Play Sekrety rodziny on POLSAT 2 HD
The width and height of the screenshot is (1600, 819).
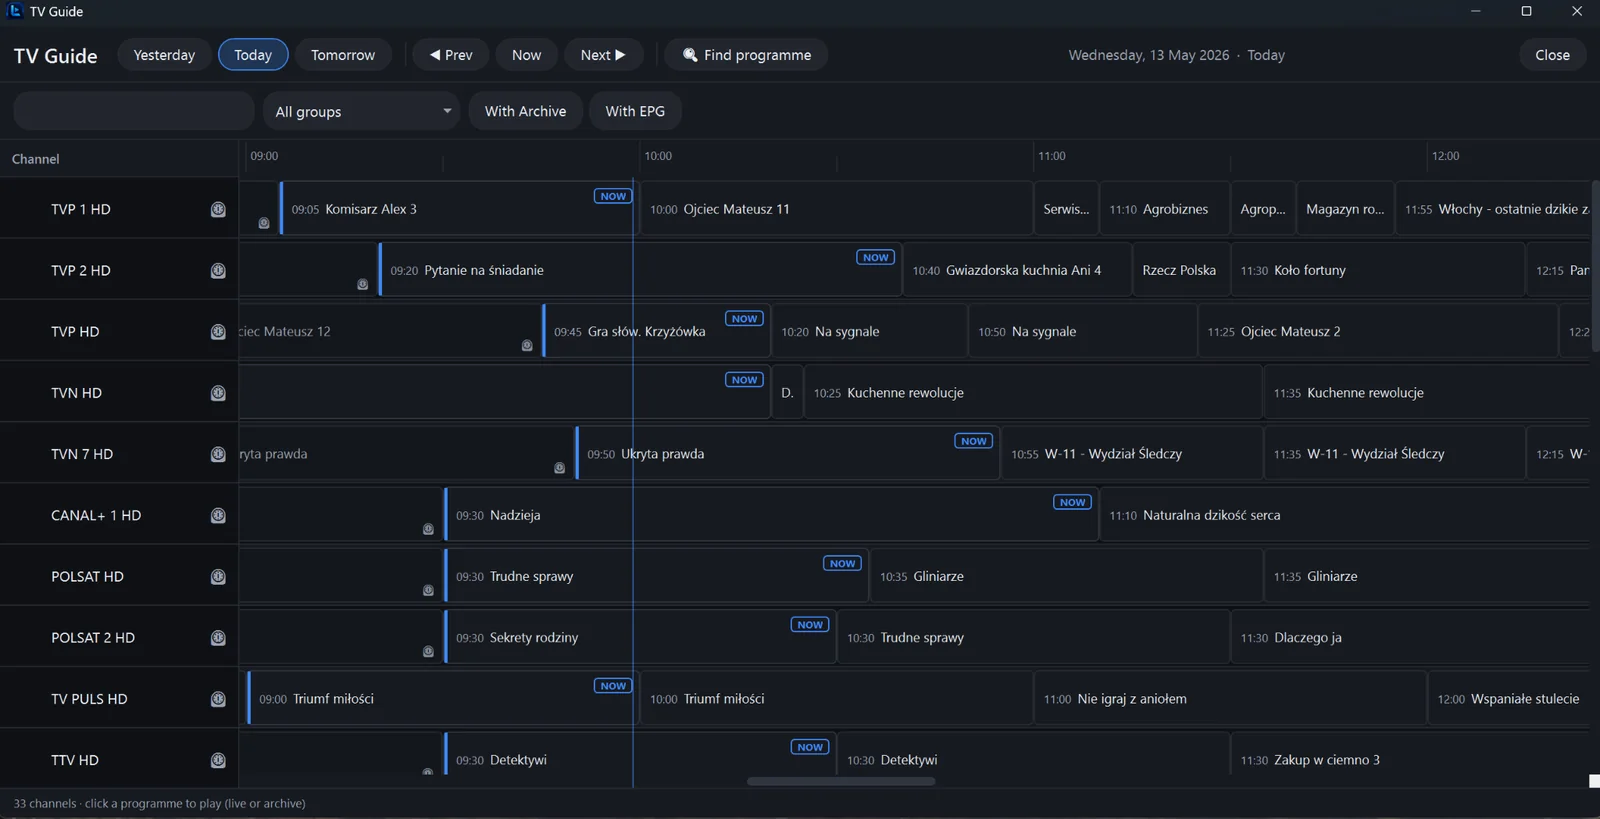coord(640,637)
